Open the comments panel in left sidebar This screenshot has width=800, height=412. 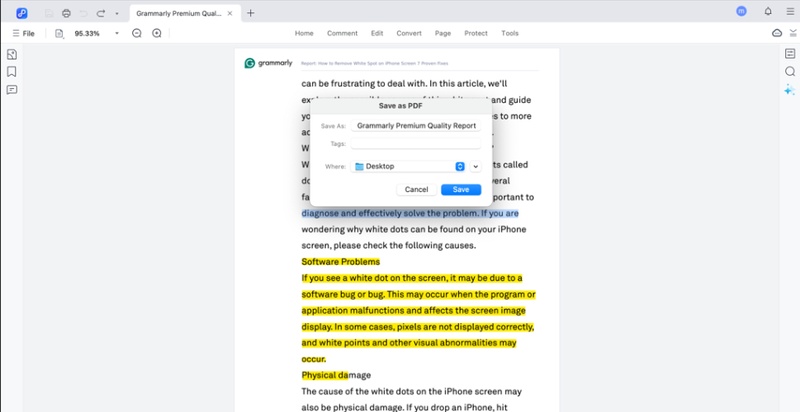[x=12, y=90]
